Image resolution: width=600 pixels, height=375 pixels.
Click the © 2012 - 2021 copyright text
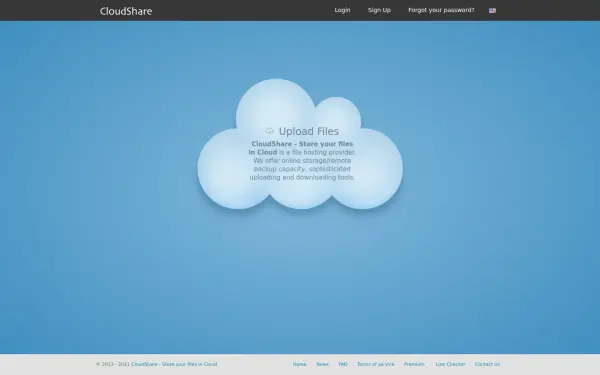click(x=113, y=364)
